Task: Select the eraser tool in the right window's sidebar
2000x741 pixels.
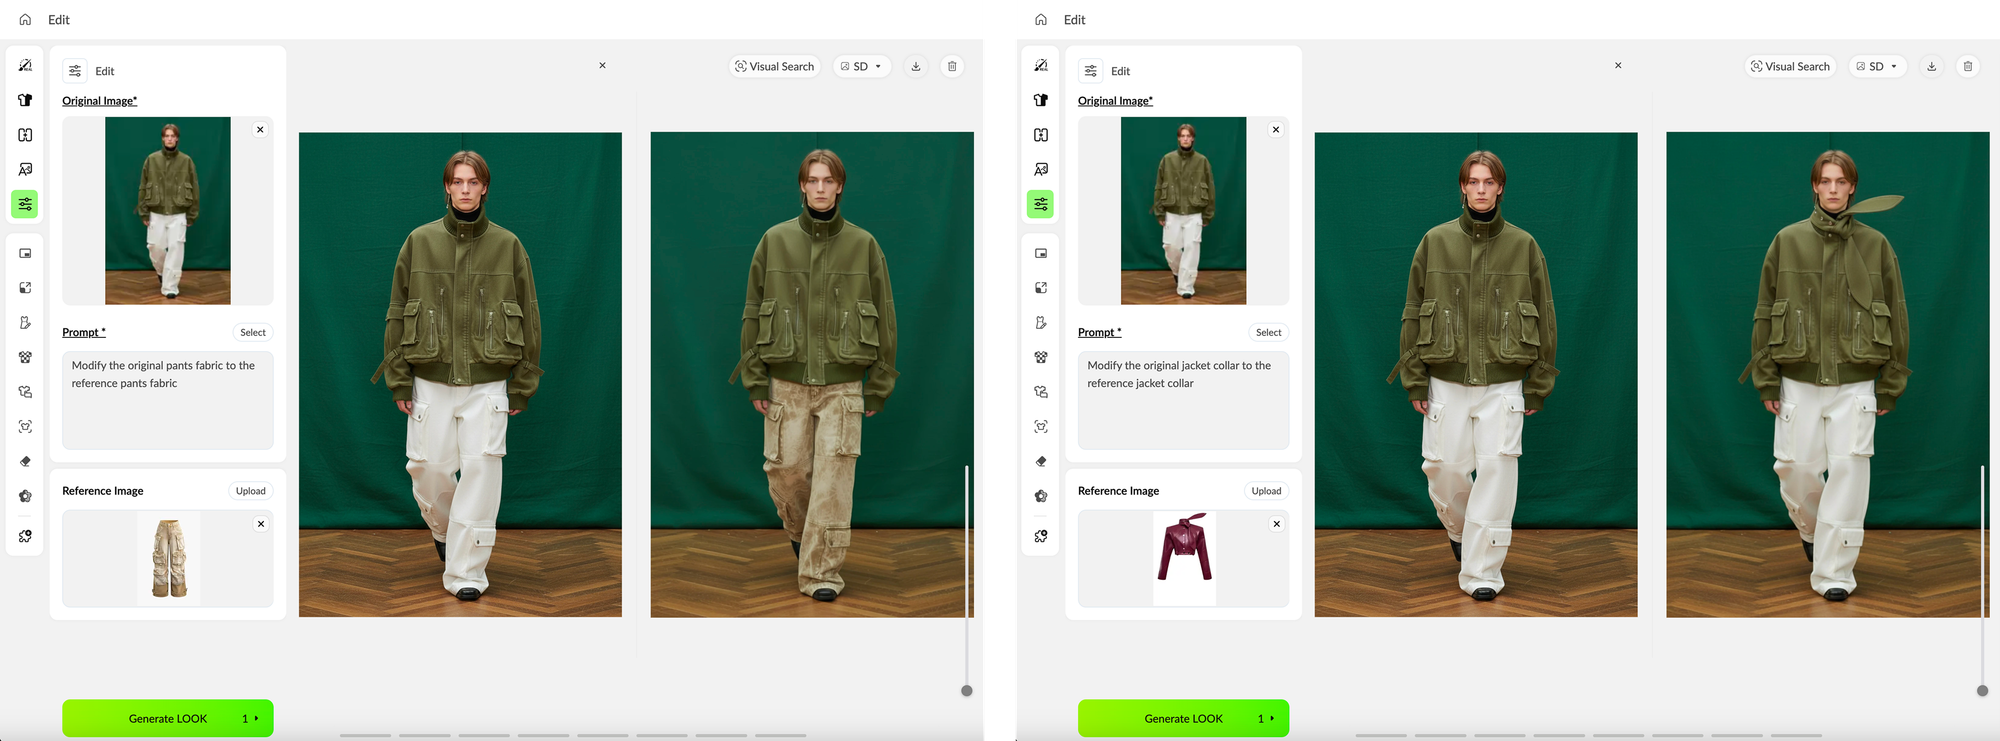Action: point(1041,461)
